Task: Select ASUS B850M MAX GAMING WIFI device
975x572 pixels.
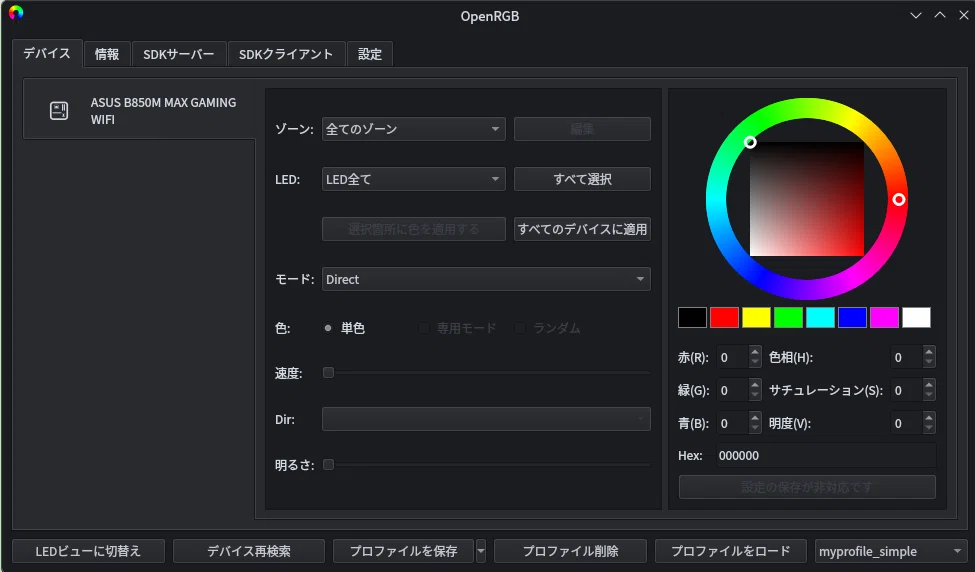Action: point(139,111)
